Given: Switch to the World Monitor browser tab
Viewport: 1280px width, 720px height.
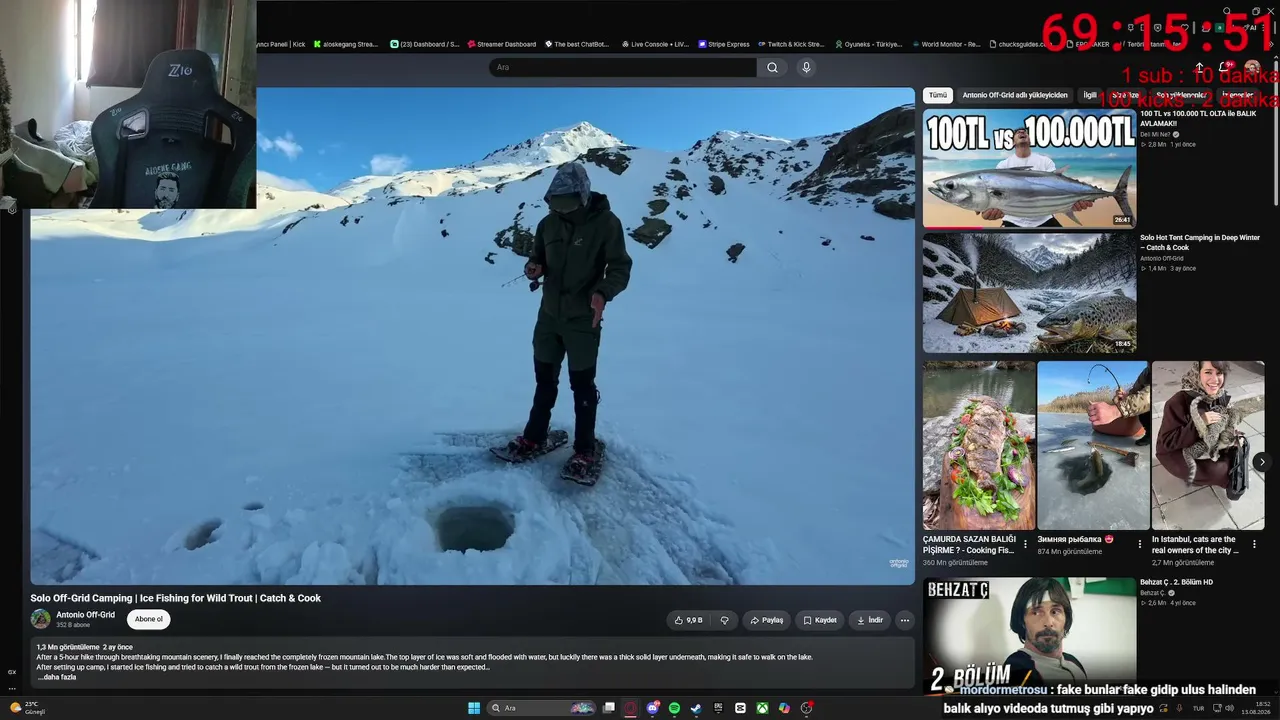Looking at the screenshot, I should 945,44.
